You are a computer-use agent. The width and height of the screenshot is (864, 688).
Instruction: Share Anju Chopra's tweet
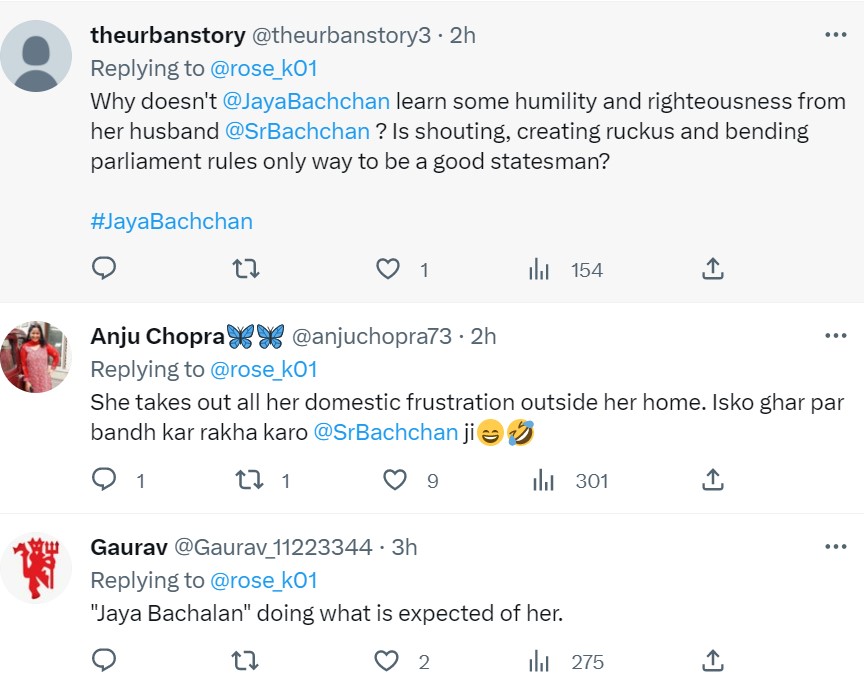712,480
